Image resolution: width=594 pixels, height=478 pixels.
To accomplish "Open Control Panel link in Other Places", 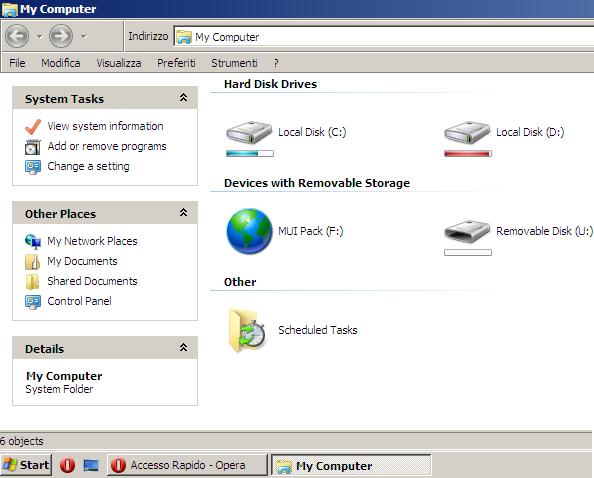I will pyautogui.click(x=79, y=301).
